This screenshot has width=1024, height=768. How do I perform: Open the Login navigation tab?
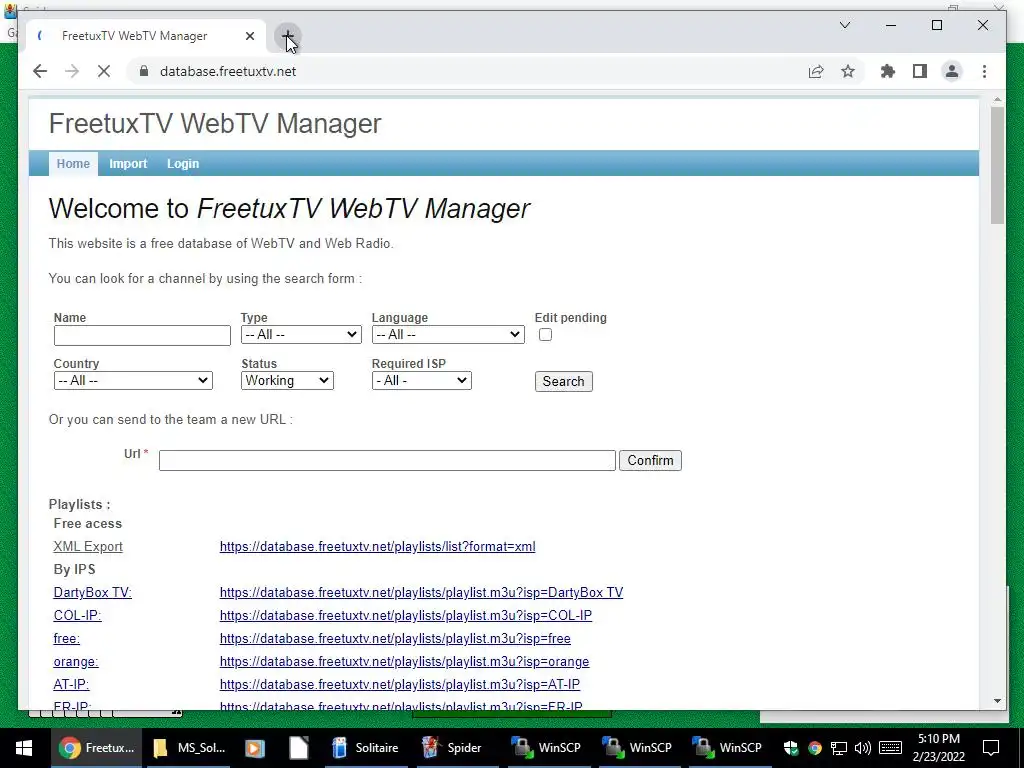pos(183,163)
